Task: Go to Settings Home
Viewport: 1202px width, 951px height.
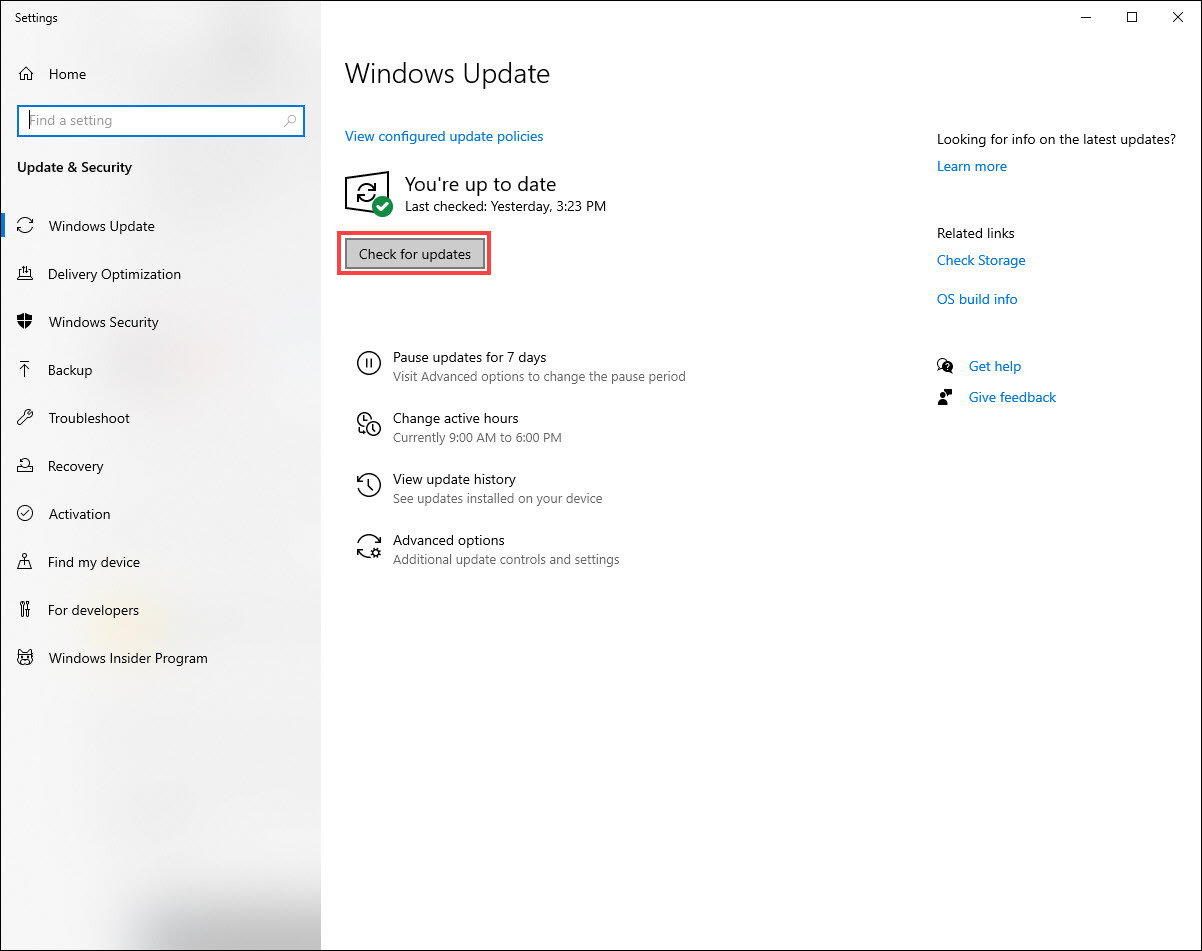Action: point(67,74)
